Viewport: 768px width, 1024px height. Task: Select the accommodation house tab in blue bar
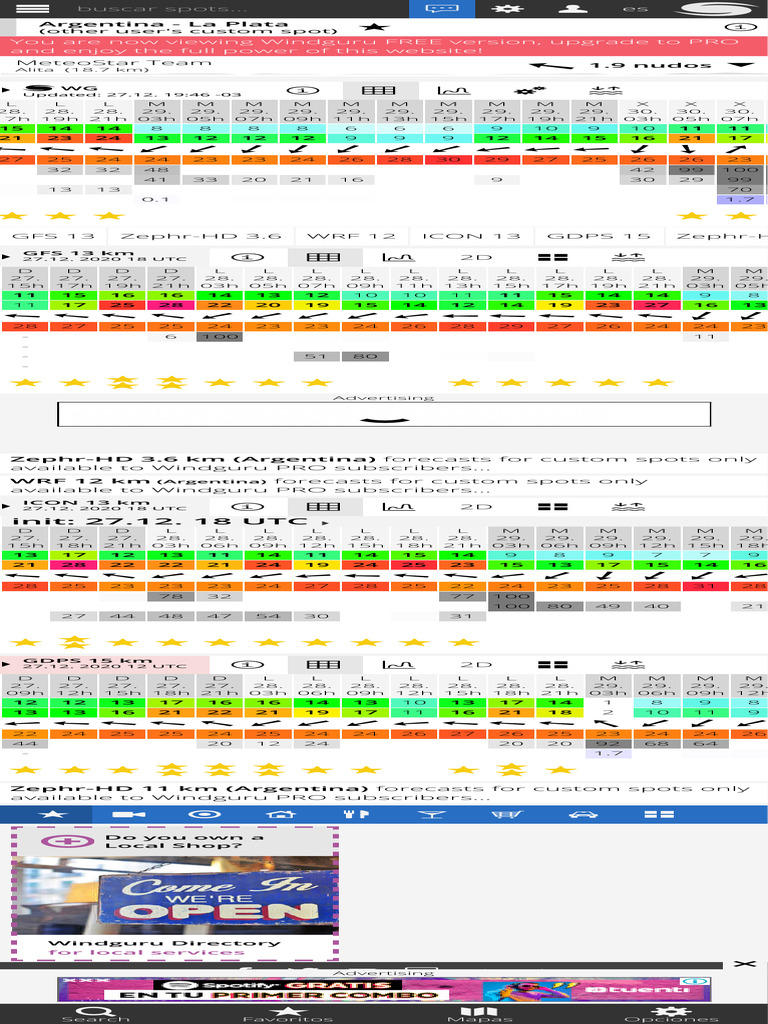click(x=281, y=814)
